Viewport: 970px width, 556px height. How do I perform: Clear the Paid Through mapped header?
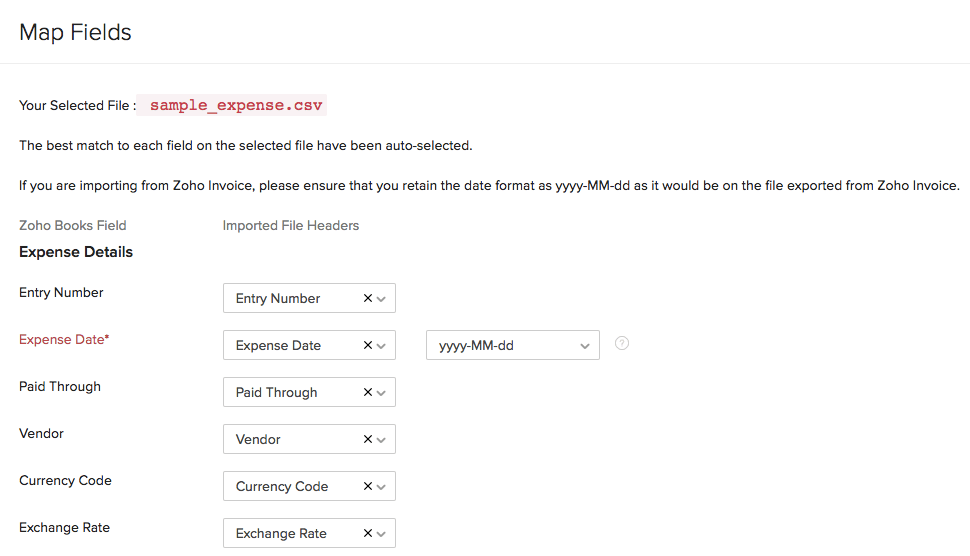point(367,392)
